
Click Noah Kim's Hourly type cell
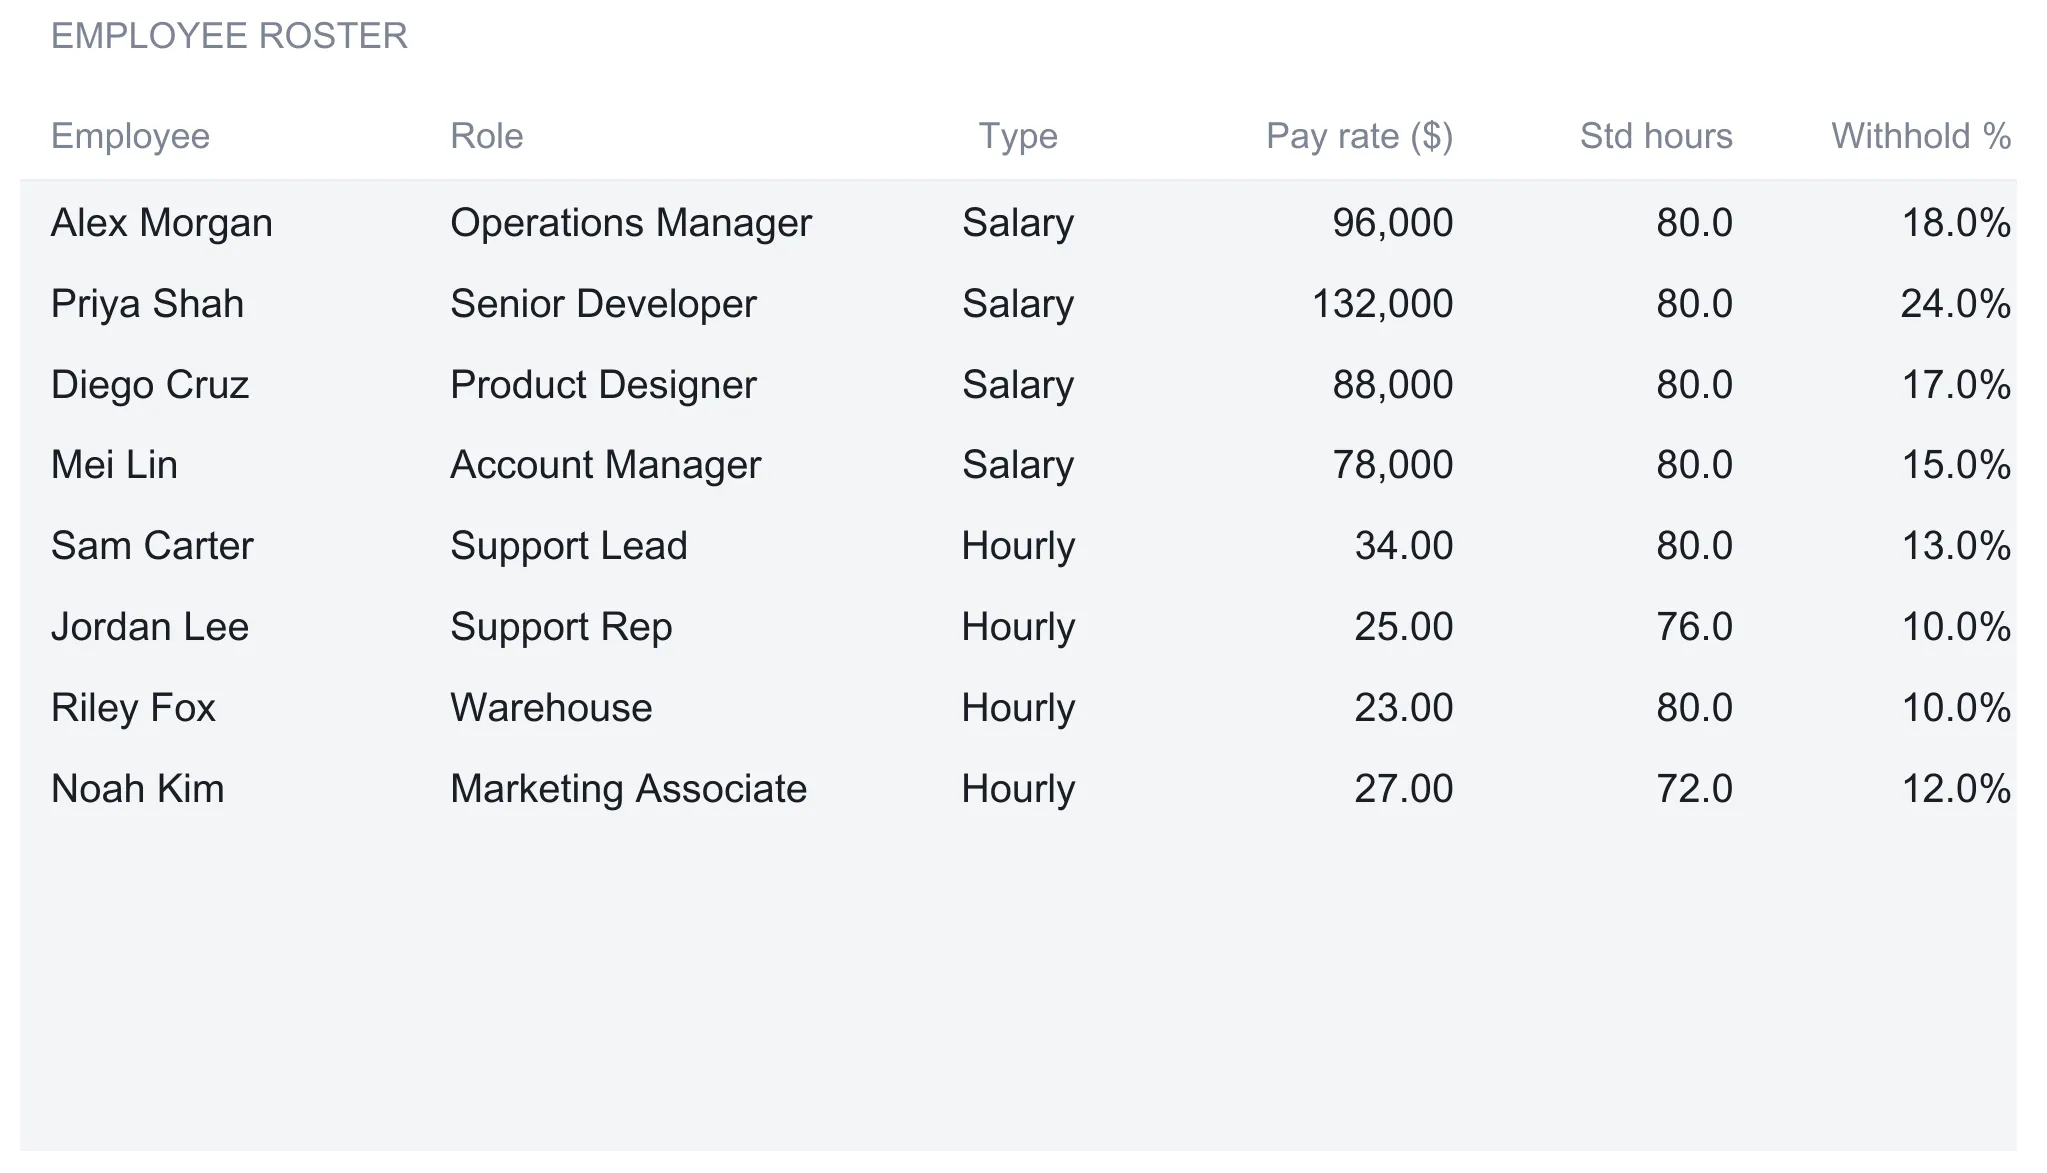click(1018, 789)
